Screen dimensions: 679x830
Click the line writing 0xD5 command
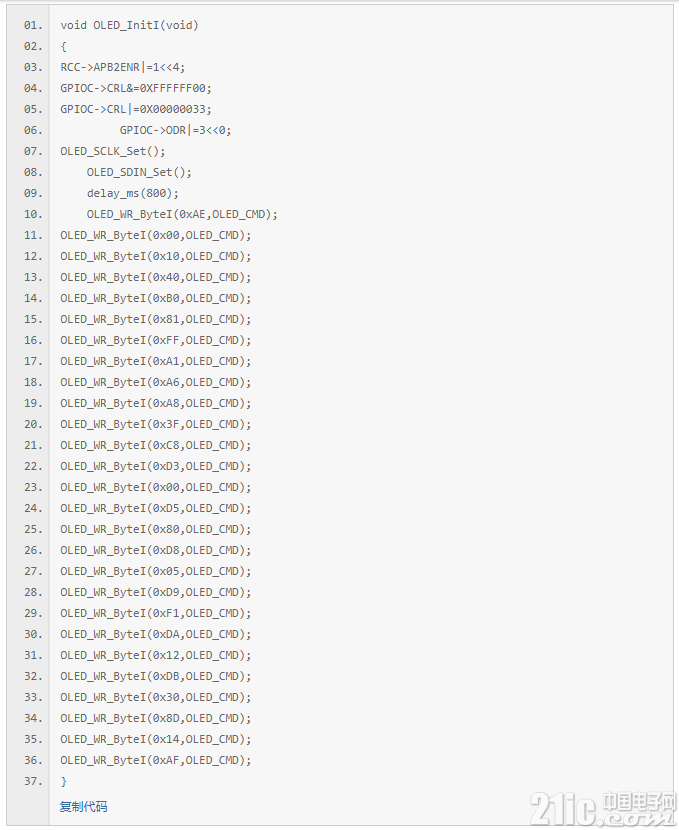tap(156, 508)
